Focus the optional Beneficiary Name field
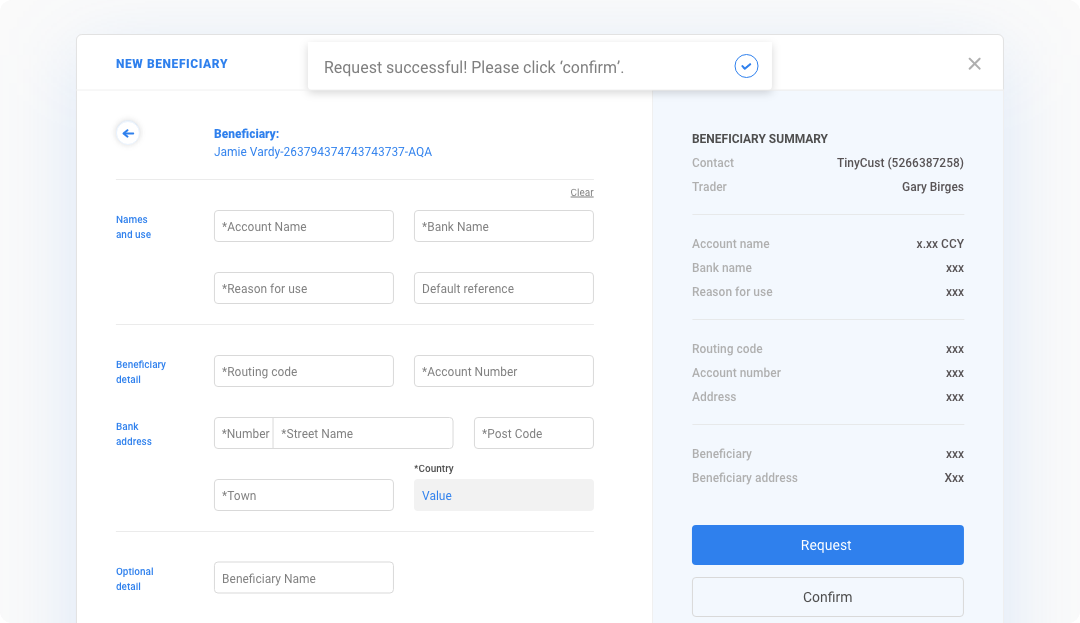Screen dimensions: 1080x623 point(304,578)
